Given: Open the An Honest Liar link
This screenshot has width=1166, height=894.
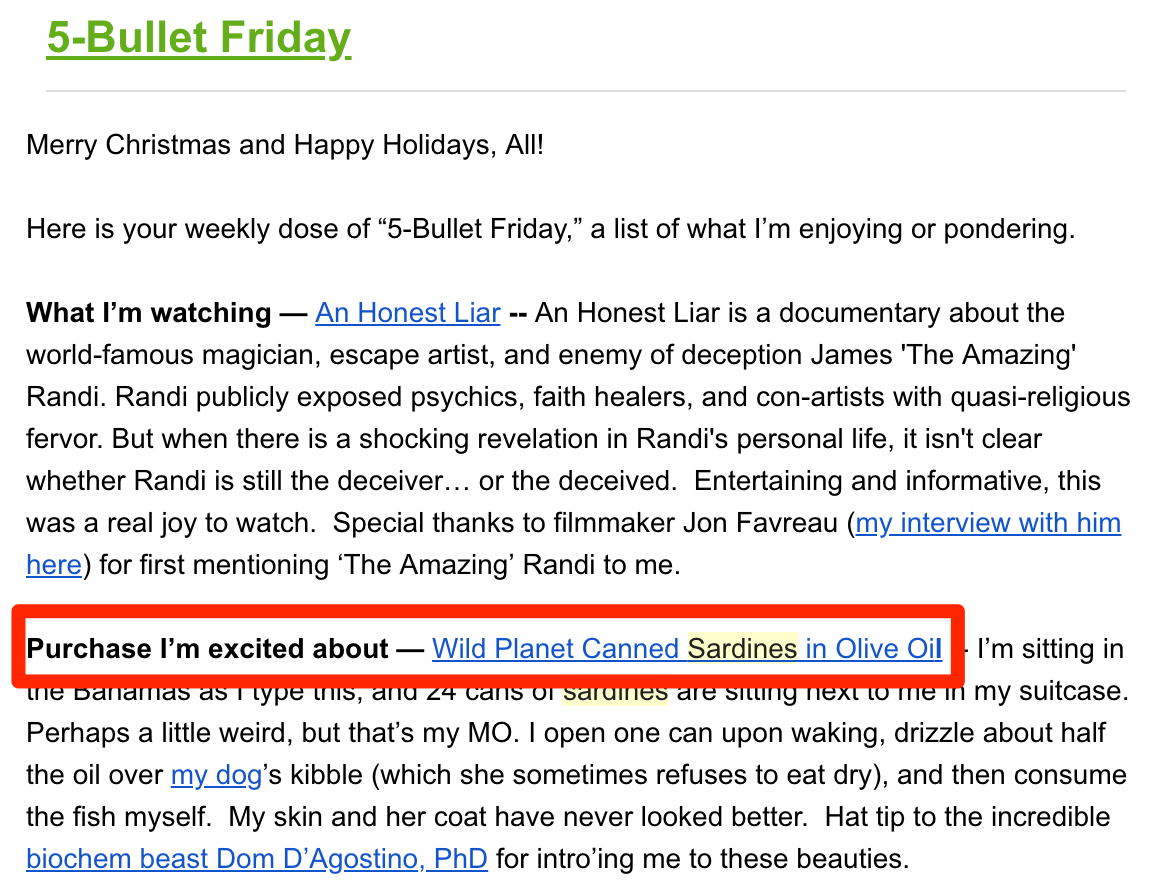Looking at the screenshot, I should (408, 313).
